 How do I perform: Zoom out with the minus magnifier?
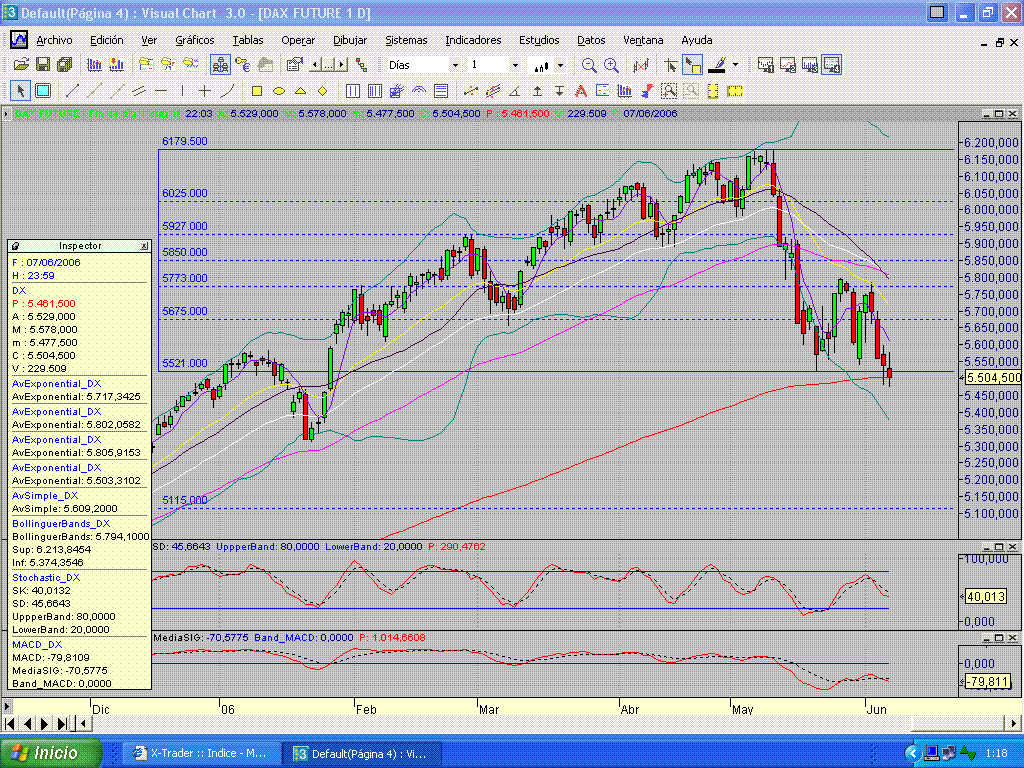[588, 65]
